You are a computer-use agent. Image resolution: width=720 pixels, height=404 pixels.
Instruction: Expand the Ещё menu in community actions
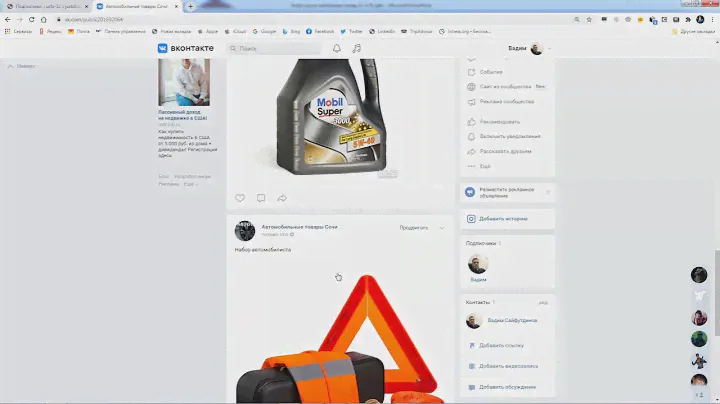(x=484, y=166)
